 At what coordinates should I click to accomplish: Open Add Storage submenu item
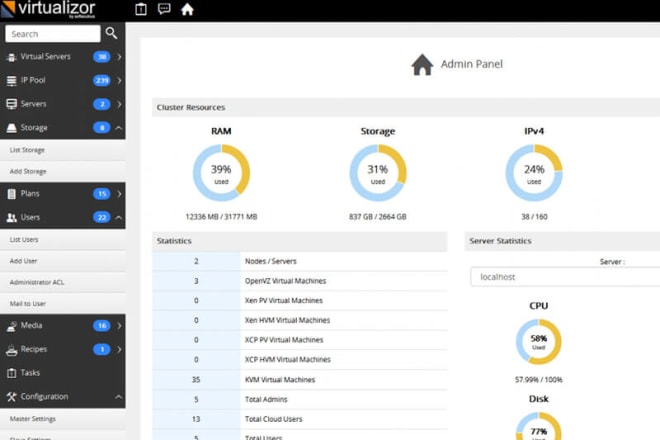coord(63,171)
